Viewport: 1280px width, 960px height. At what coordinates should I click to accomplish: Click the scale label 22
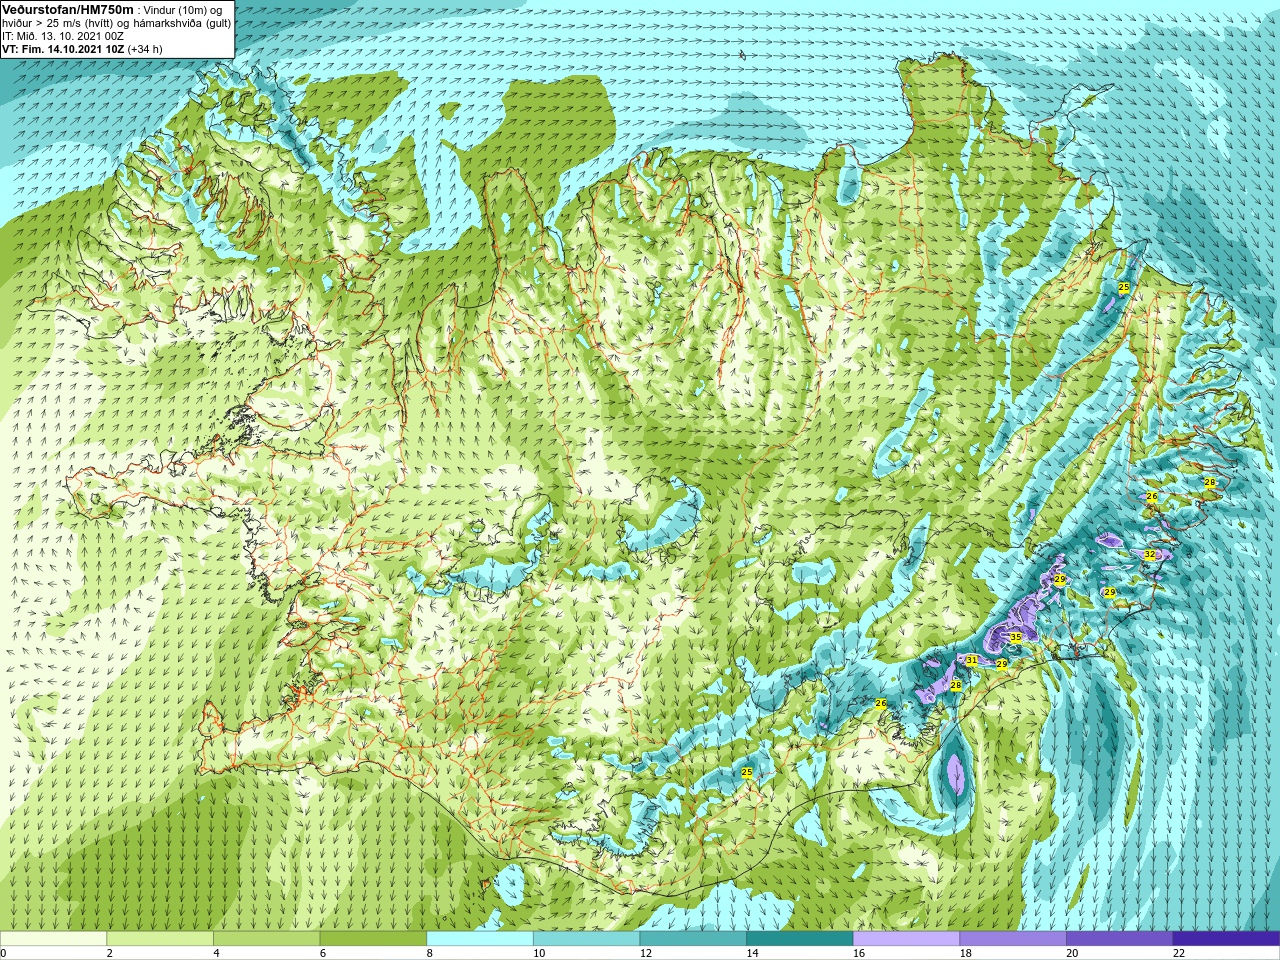click(1179, 953)
